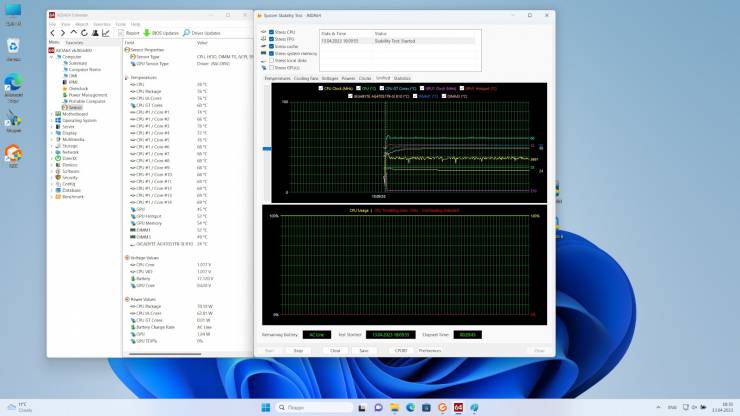The height and width of the screenshot is (416, 740).
Task: Expand the Multimedia tree node
Action: pos(52,140)
